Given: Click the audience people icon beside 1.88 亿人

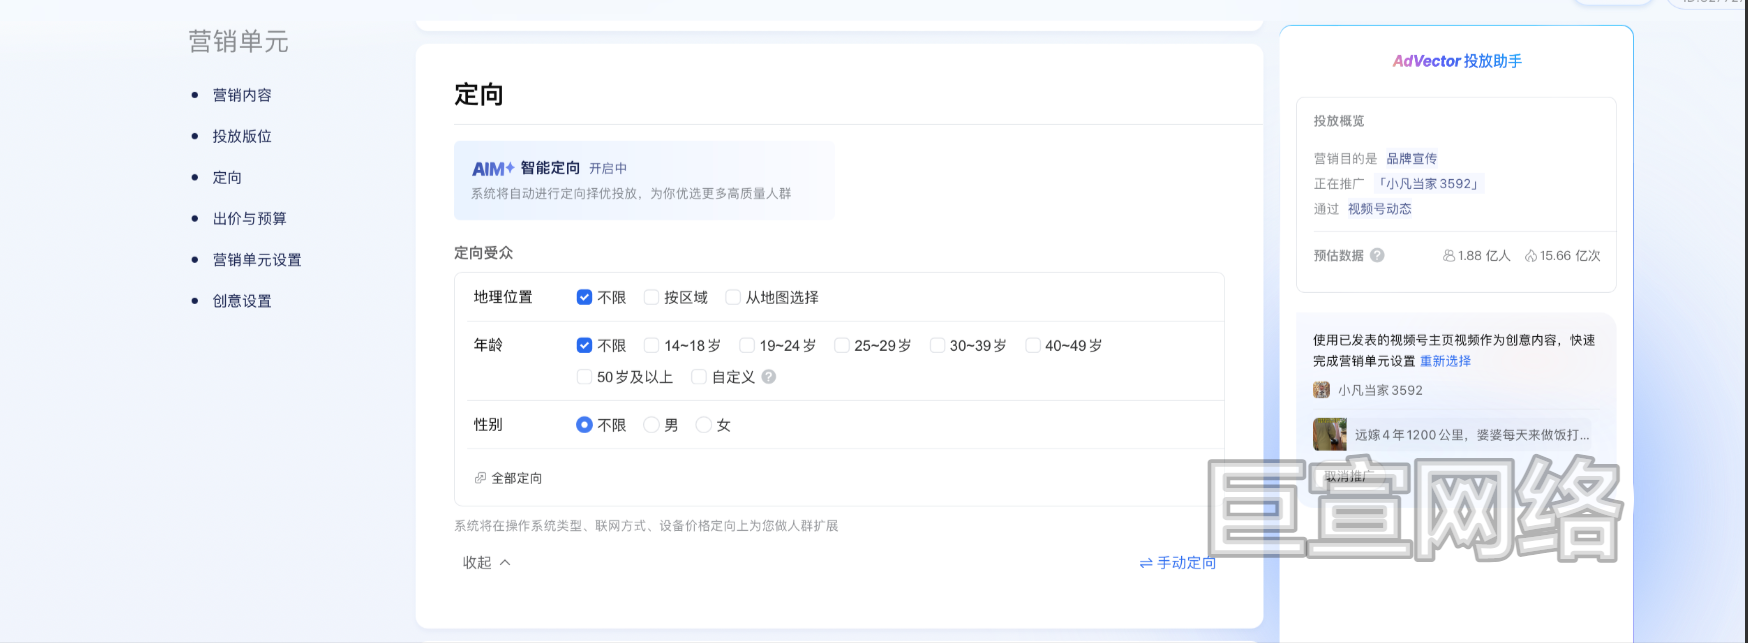Looking at the screenshot, I should (1449, 256).
